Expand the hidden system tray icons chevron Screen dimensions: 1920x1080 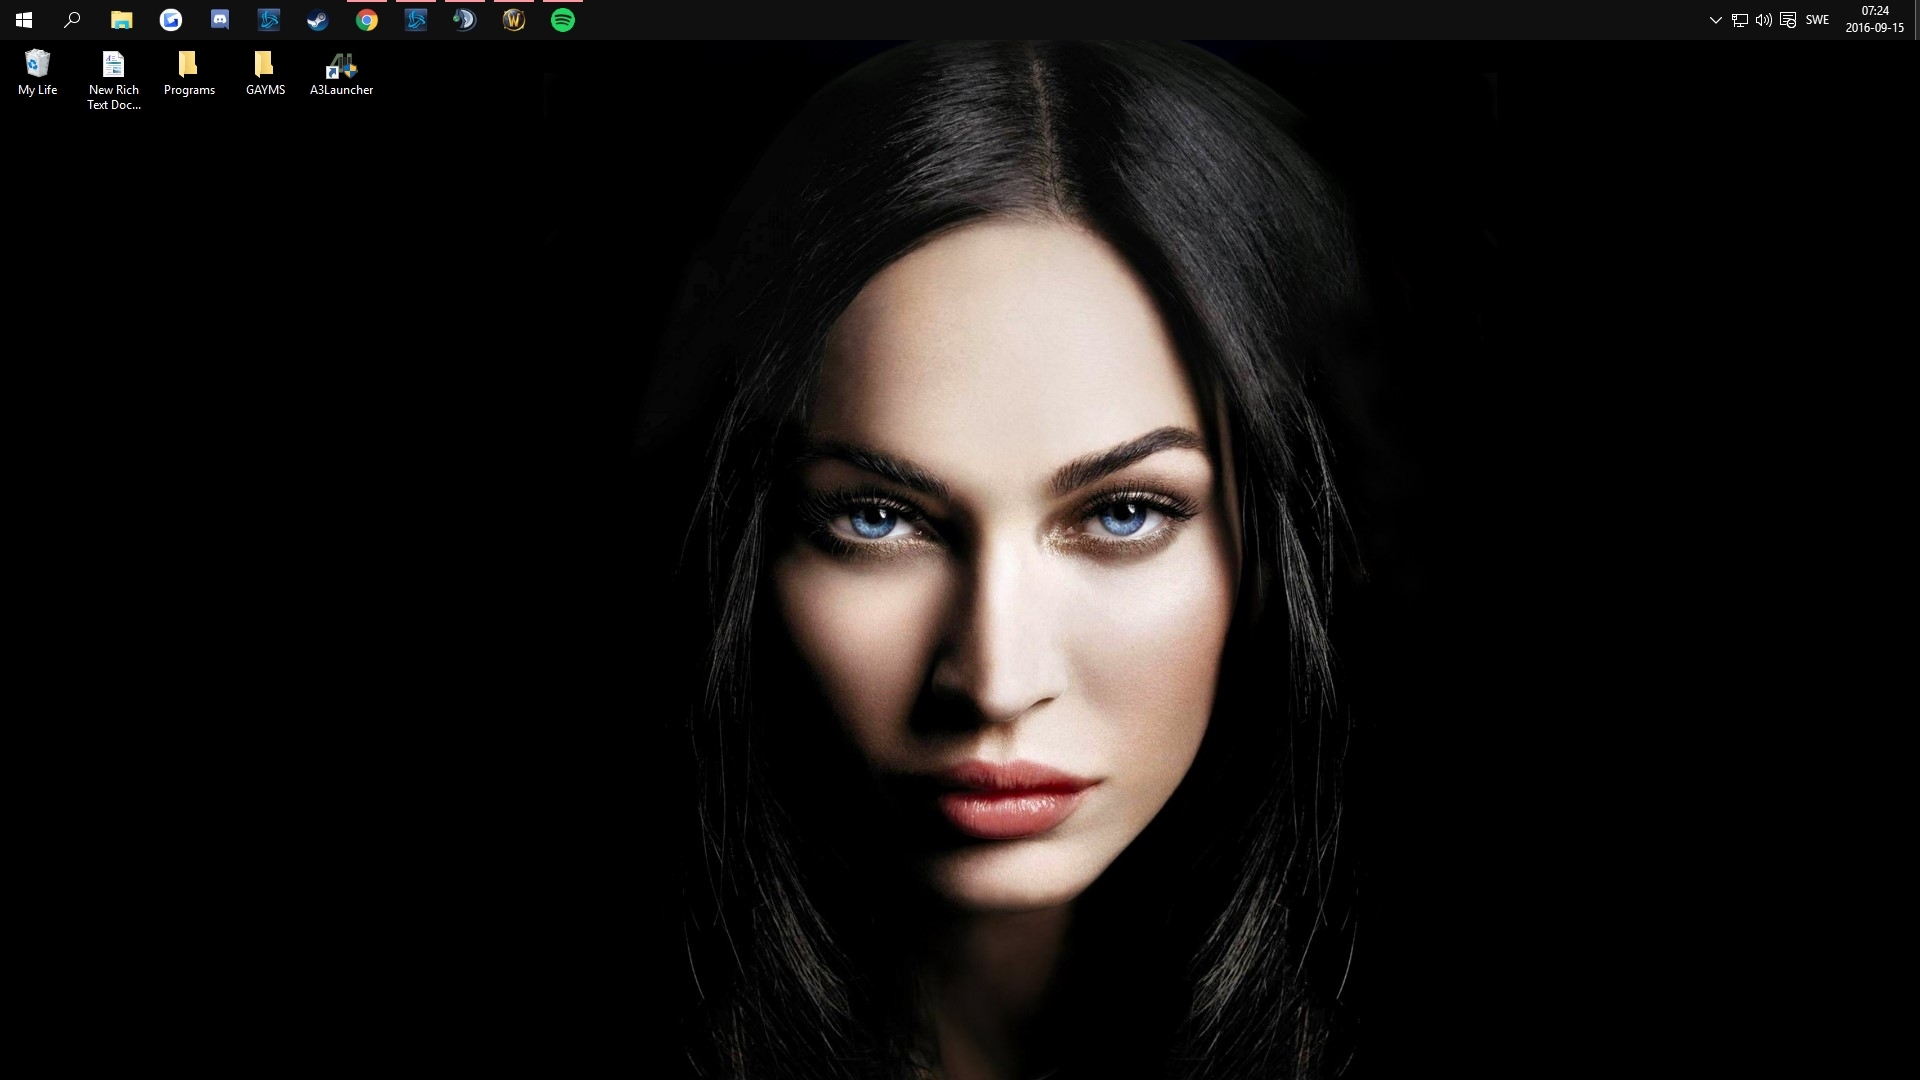[x=1716, y=20]
